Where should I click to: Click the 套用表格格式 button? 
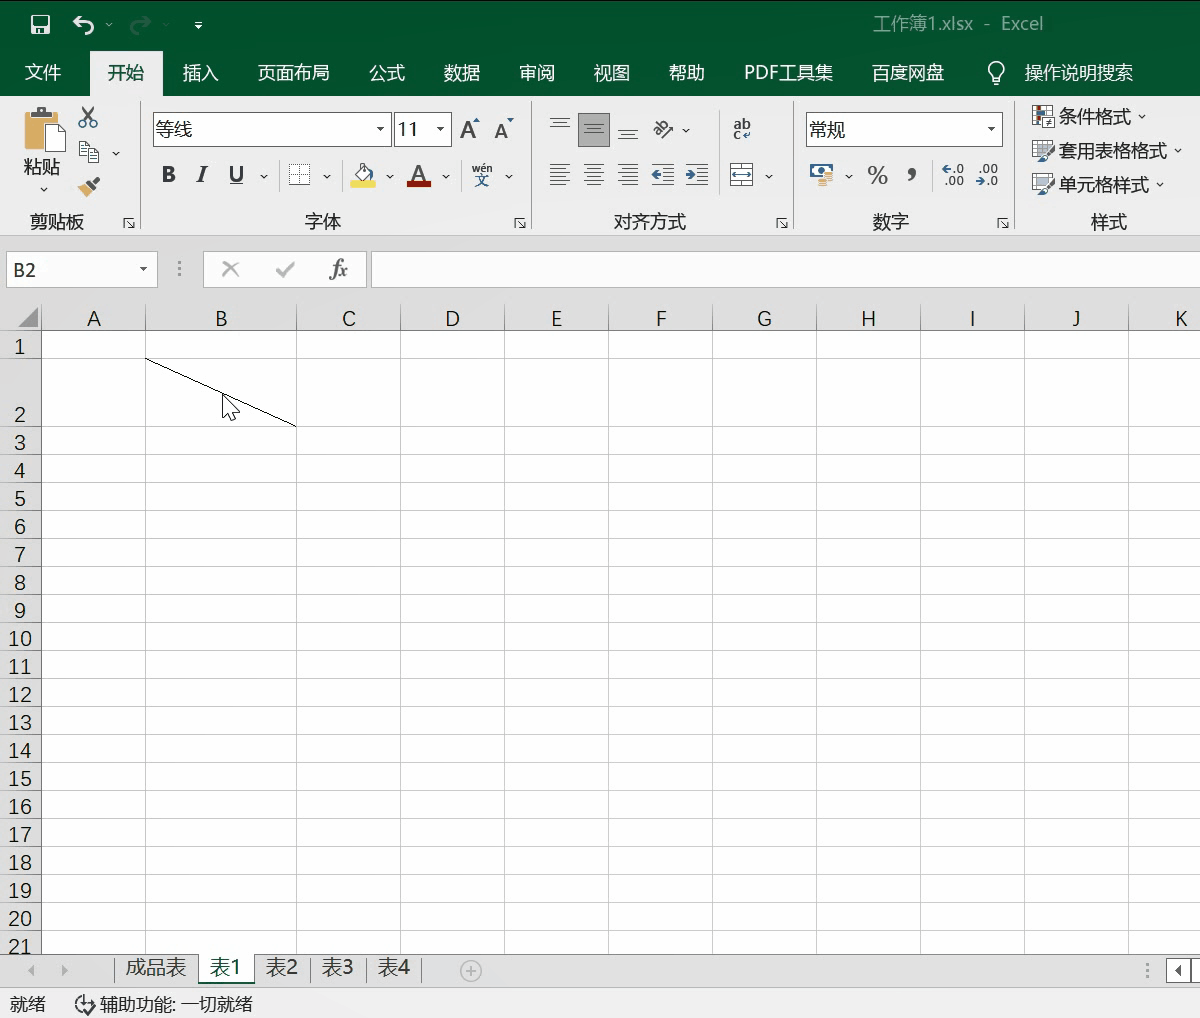[1107, 151]
